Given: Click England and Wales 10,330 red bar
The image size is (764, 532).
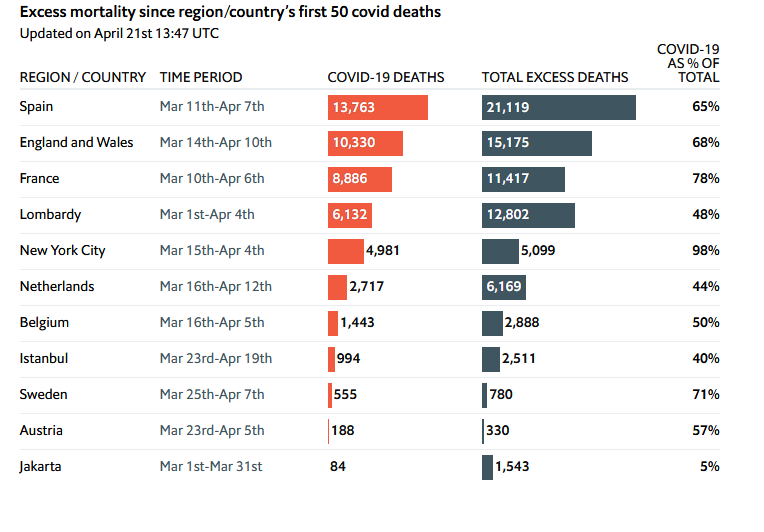Looking at the screenshot, I should 365,143.
